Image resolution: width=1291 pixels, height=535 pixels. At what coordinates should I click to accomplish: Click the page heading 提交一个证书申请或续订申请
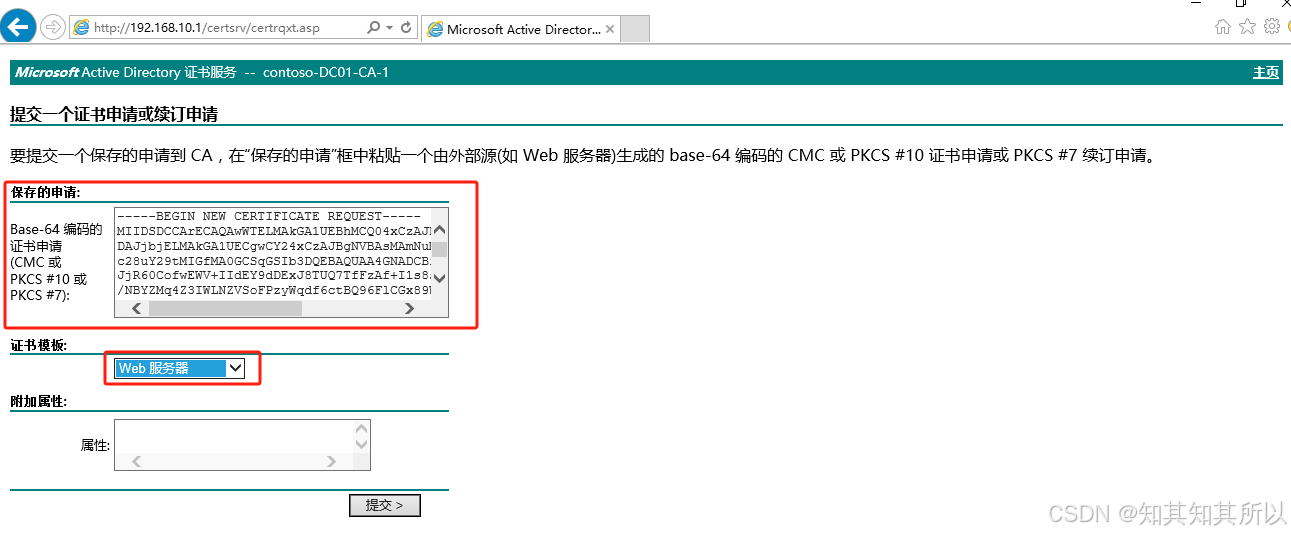pos(114,114)
